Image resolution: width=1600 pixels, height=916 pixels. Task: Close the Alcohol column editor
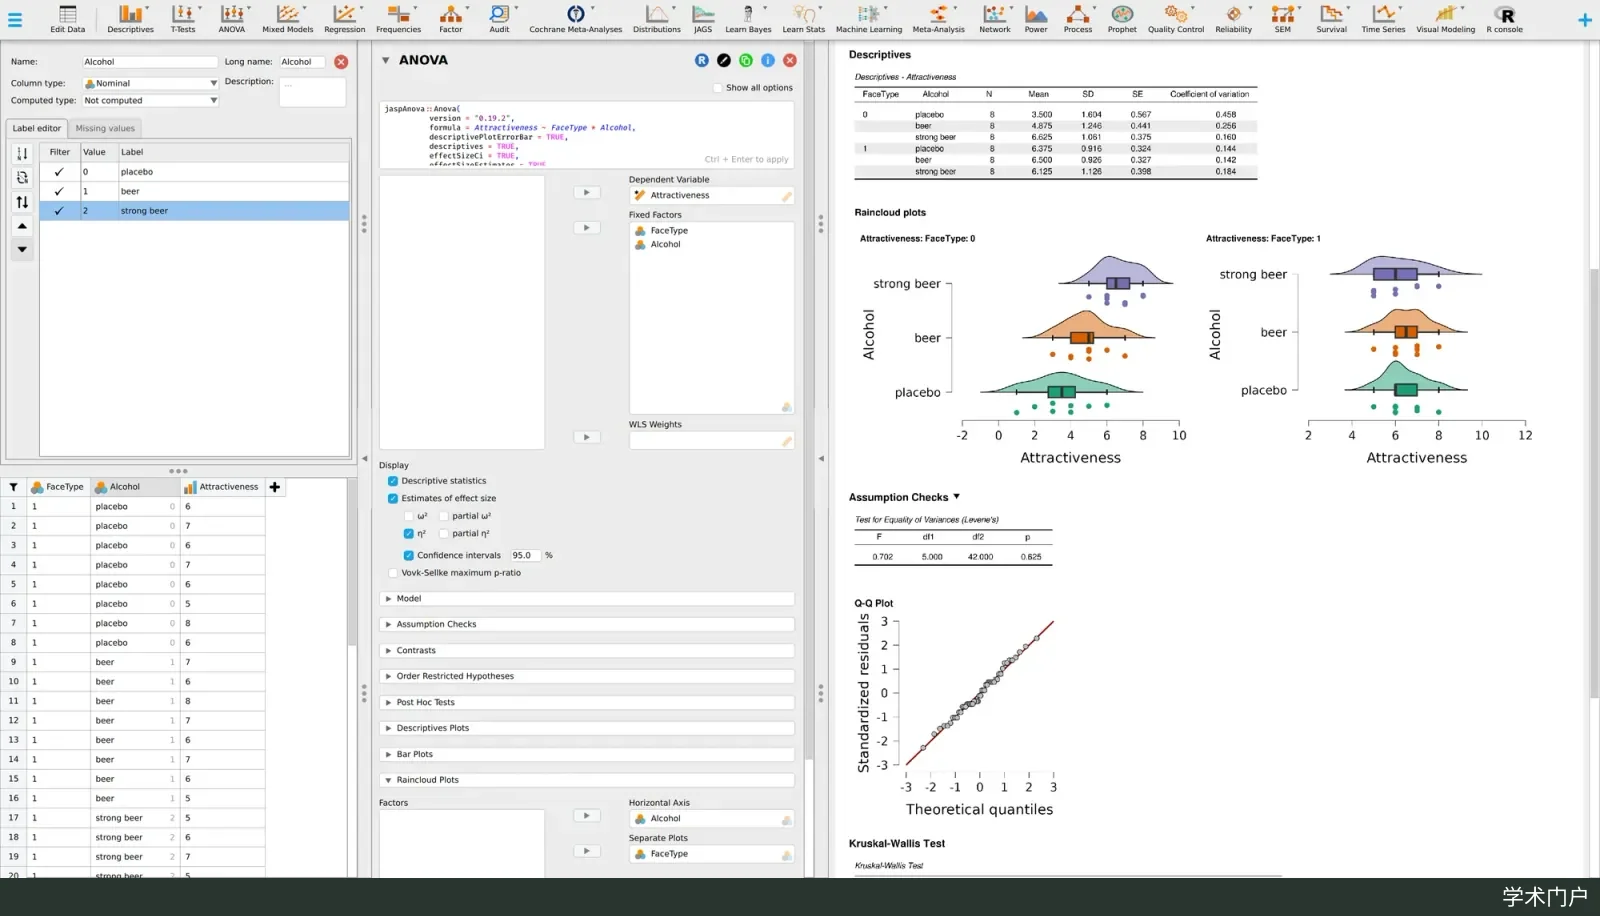coord(341,62)
